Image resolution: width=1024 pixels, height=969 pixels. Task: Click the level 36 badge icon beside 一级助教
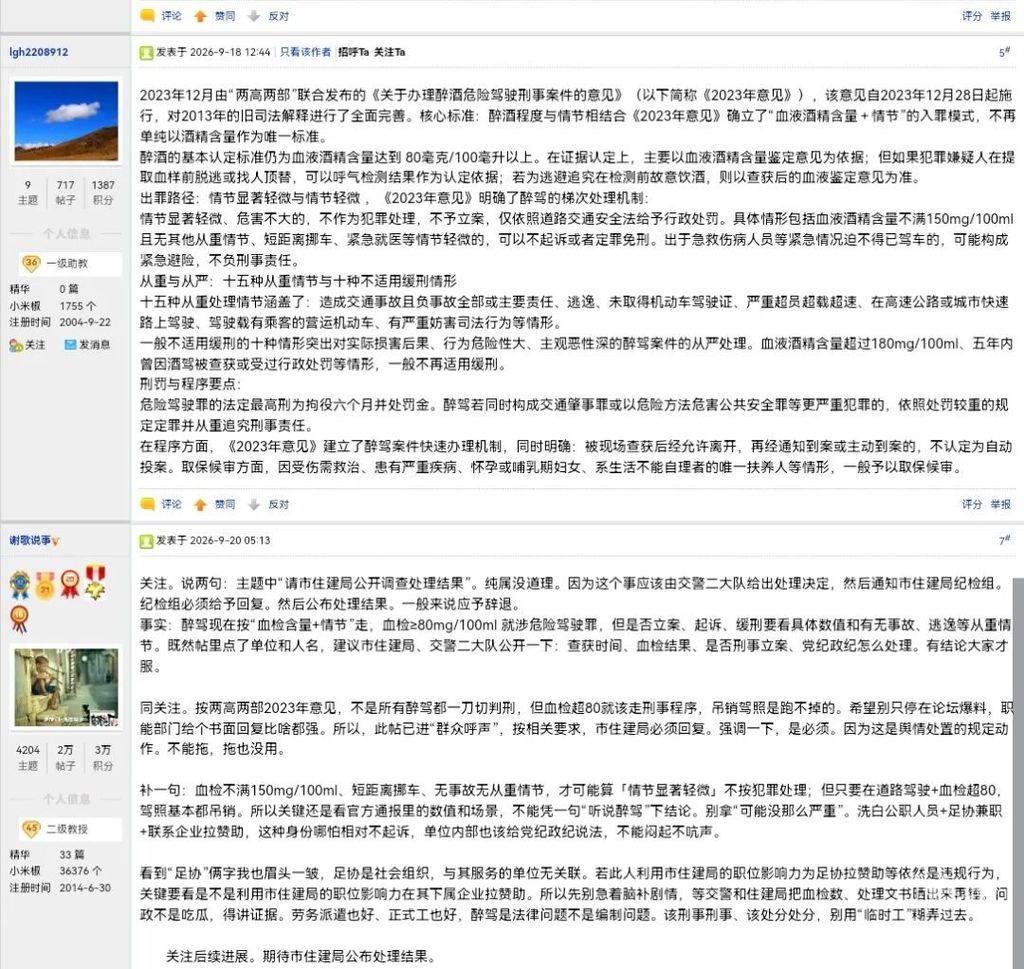point(31,263)
